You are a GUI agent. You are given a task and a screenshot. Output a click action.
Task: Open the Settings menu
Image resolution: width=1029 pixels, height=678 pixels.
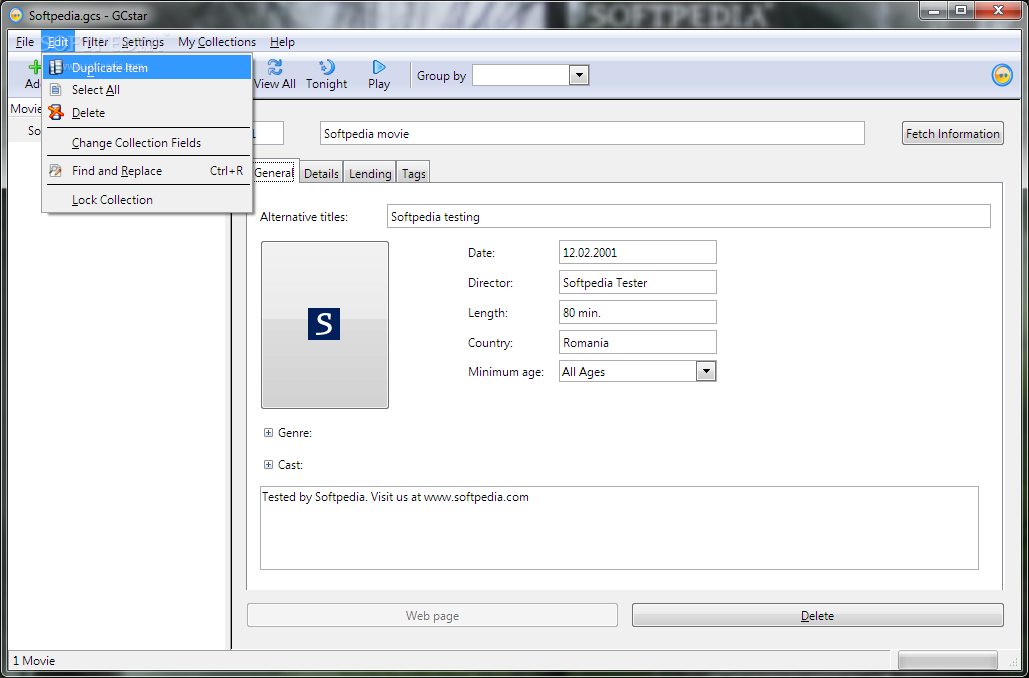(x=143, y=42)
